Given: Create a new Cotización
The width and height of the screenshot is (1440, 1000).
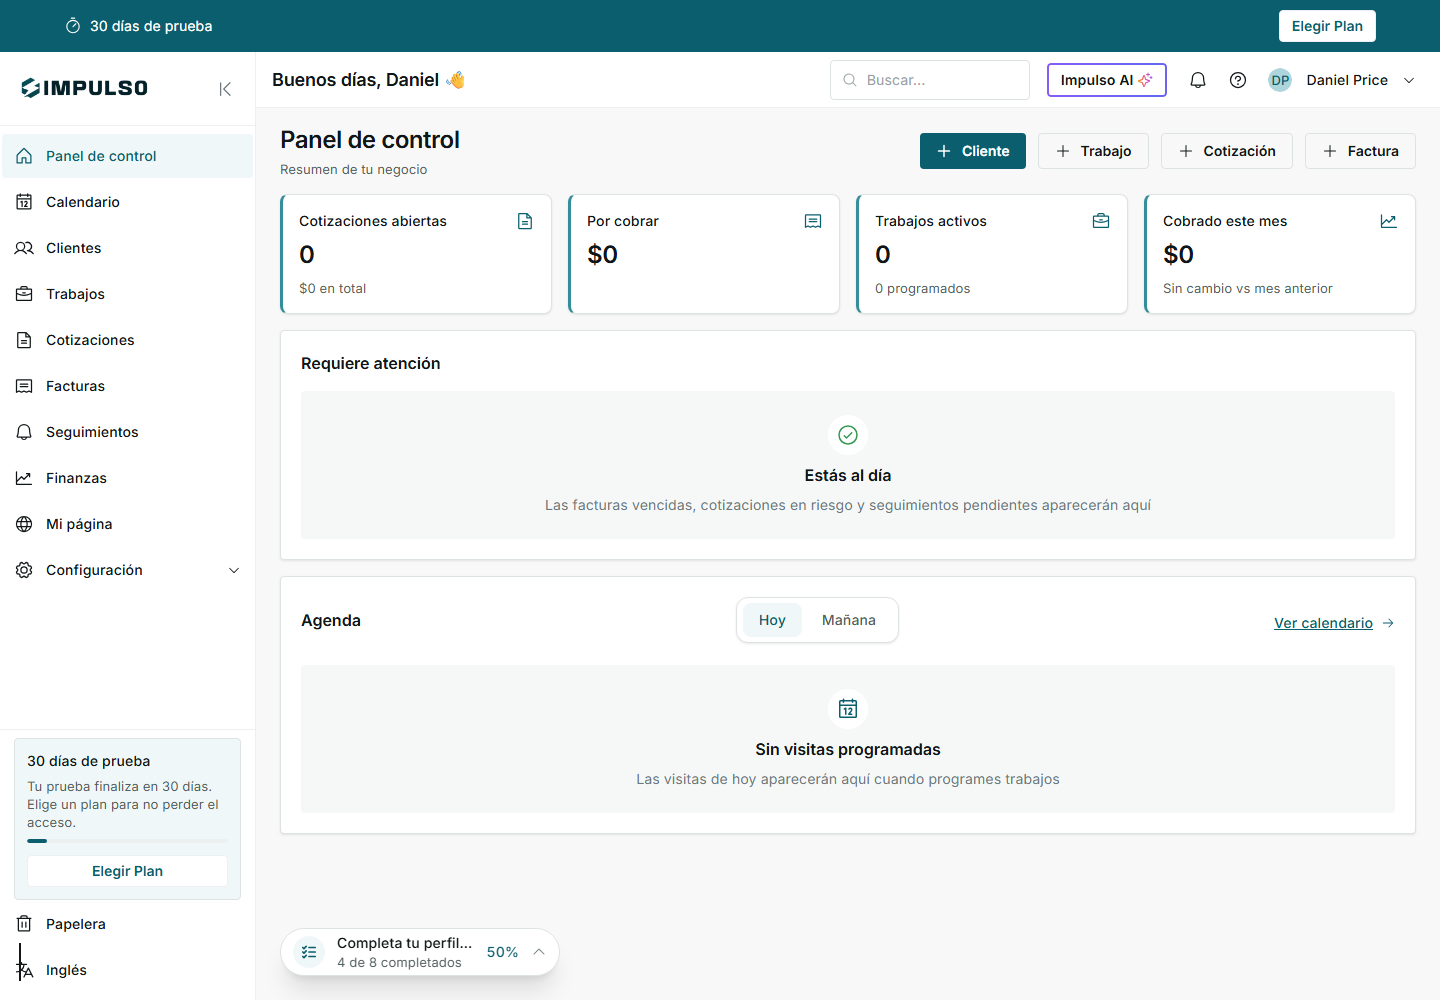Looking at the screenshot, I should point(1227,151).
